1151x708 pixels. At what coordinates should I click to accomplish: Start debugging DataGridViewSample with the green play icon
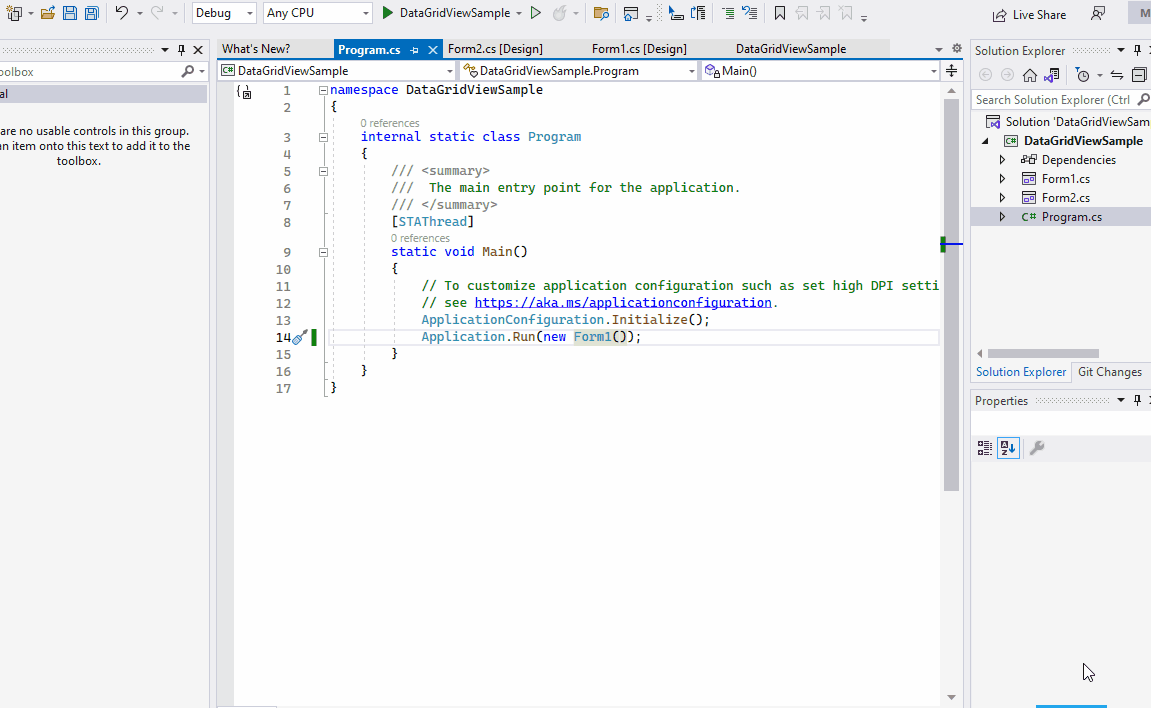387,15
